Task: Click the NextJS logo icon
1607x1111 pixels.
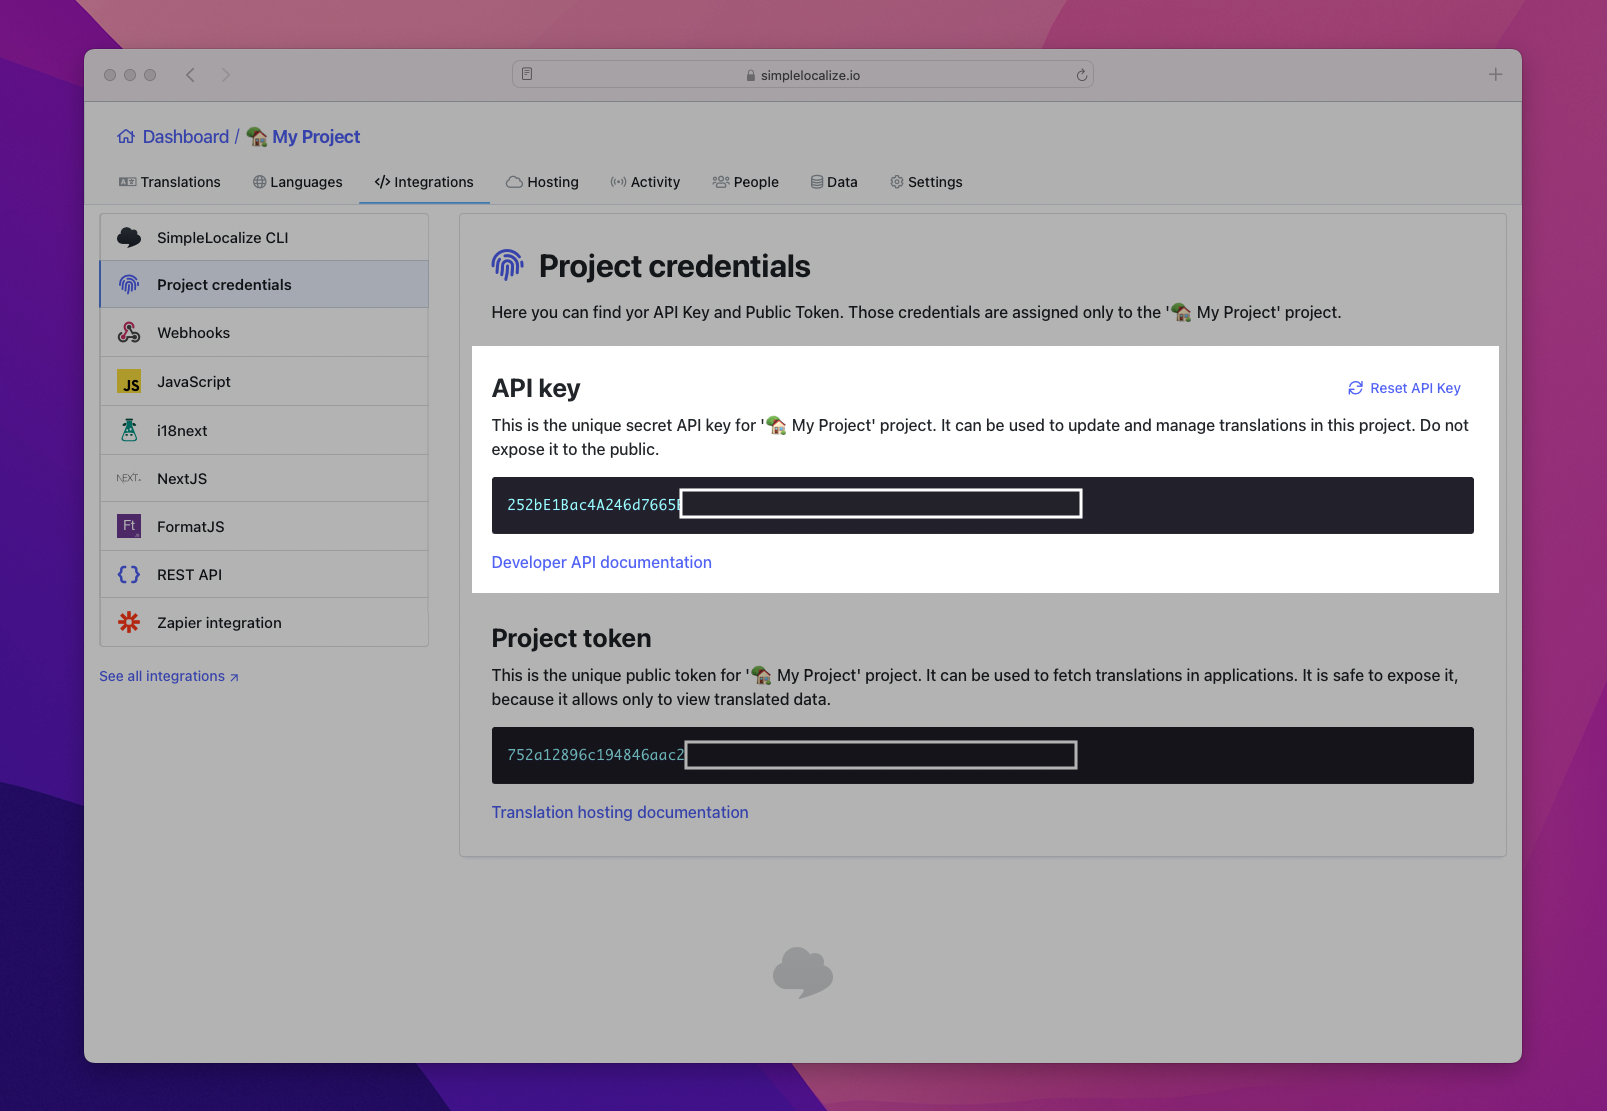Action: tap(129, 478)
